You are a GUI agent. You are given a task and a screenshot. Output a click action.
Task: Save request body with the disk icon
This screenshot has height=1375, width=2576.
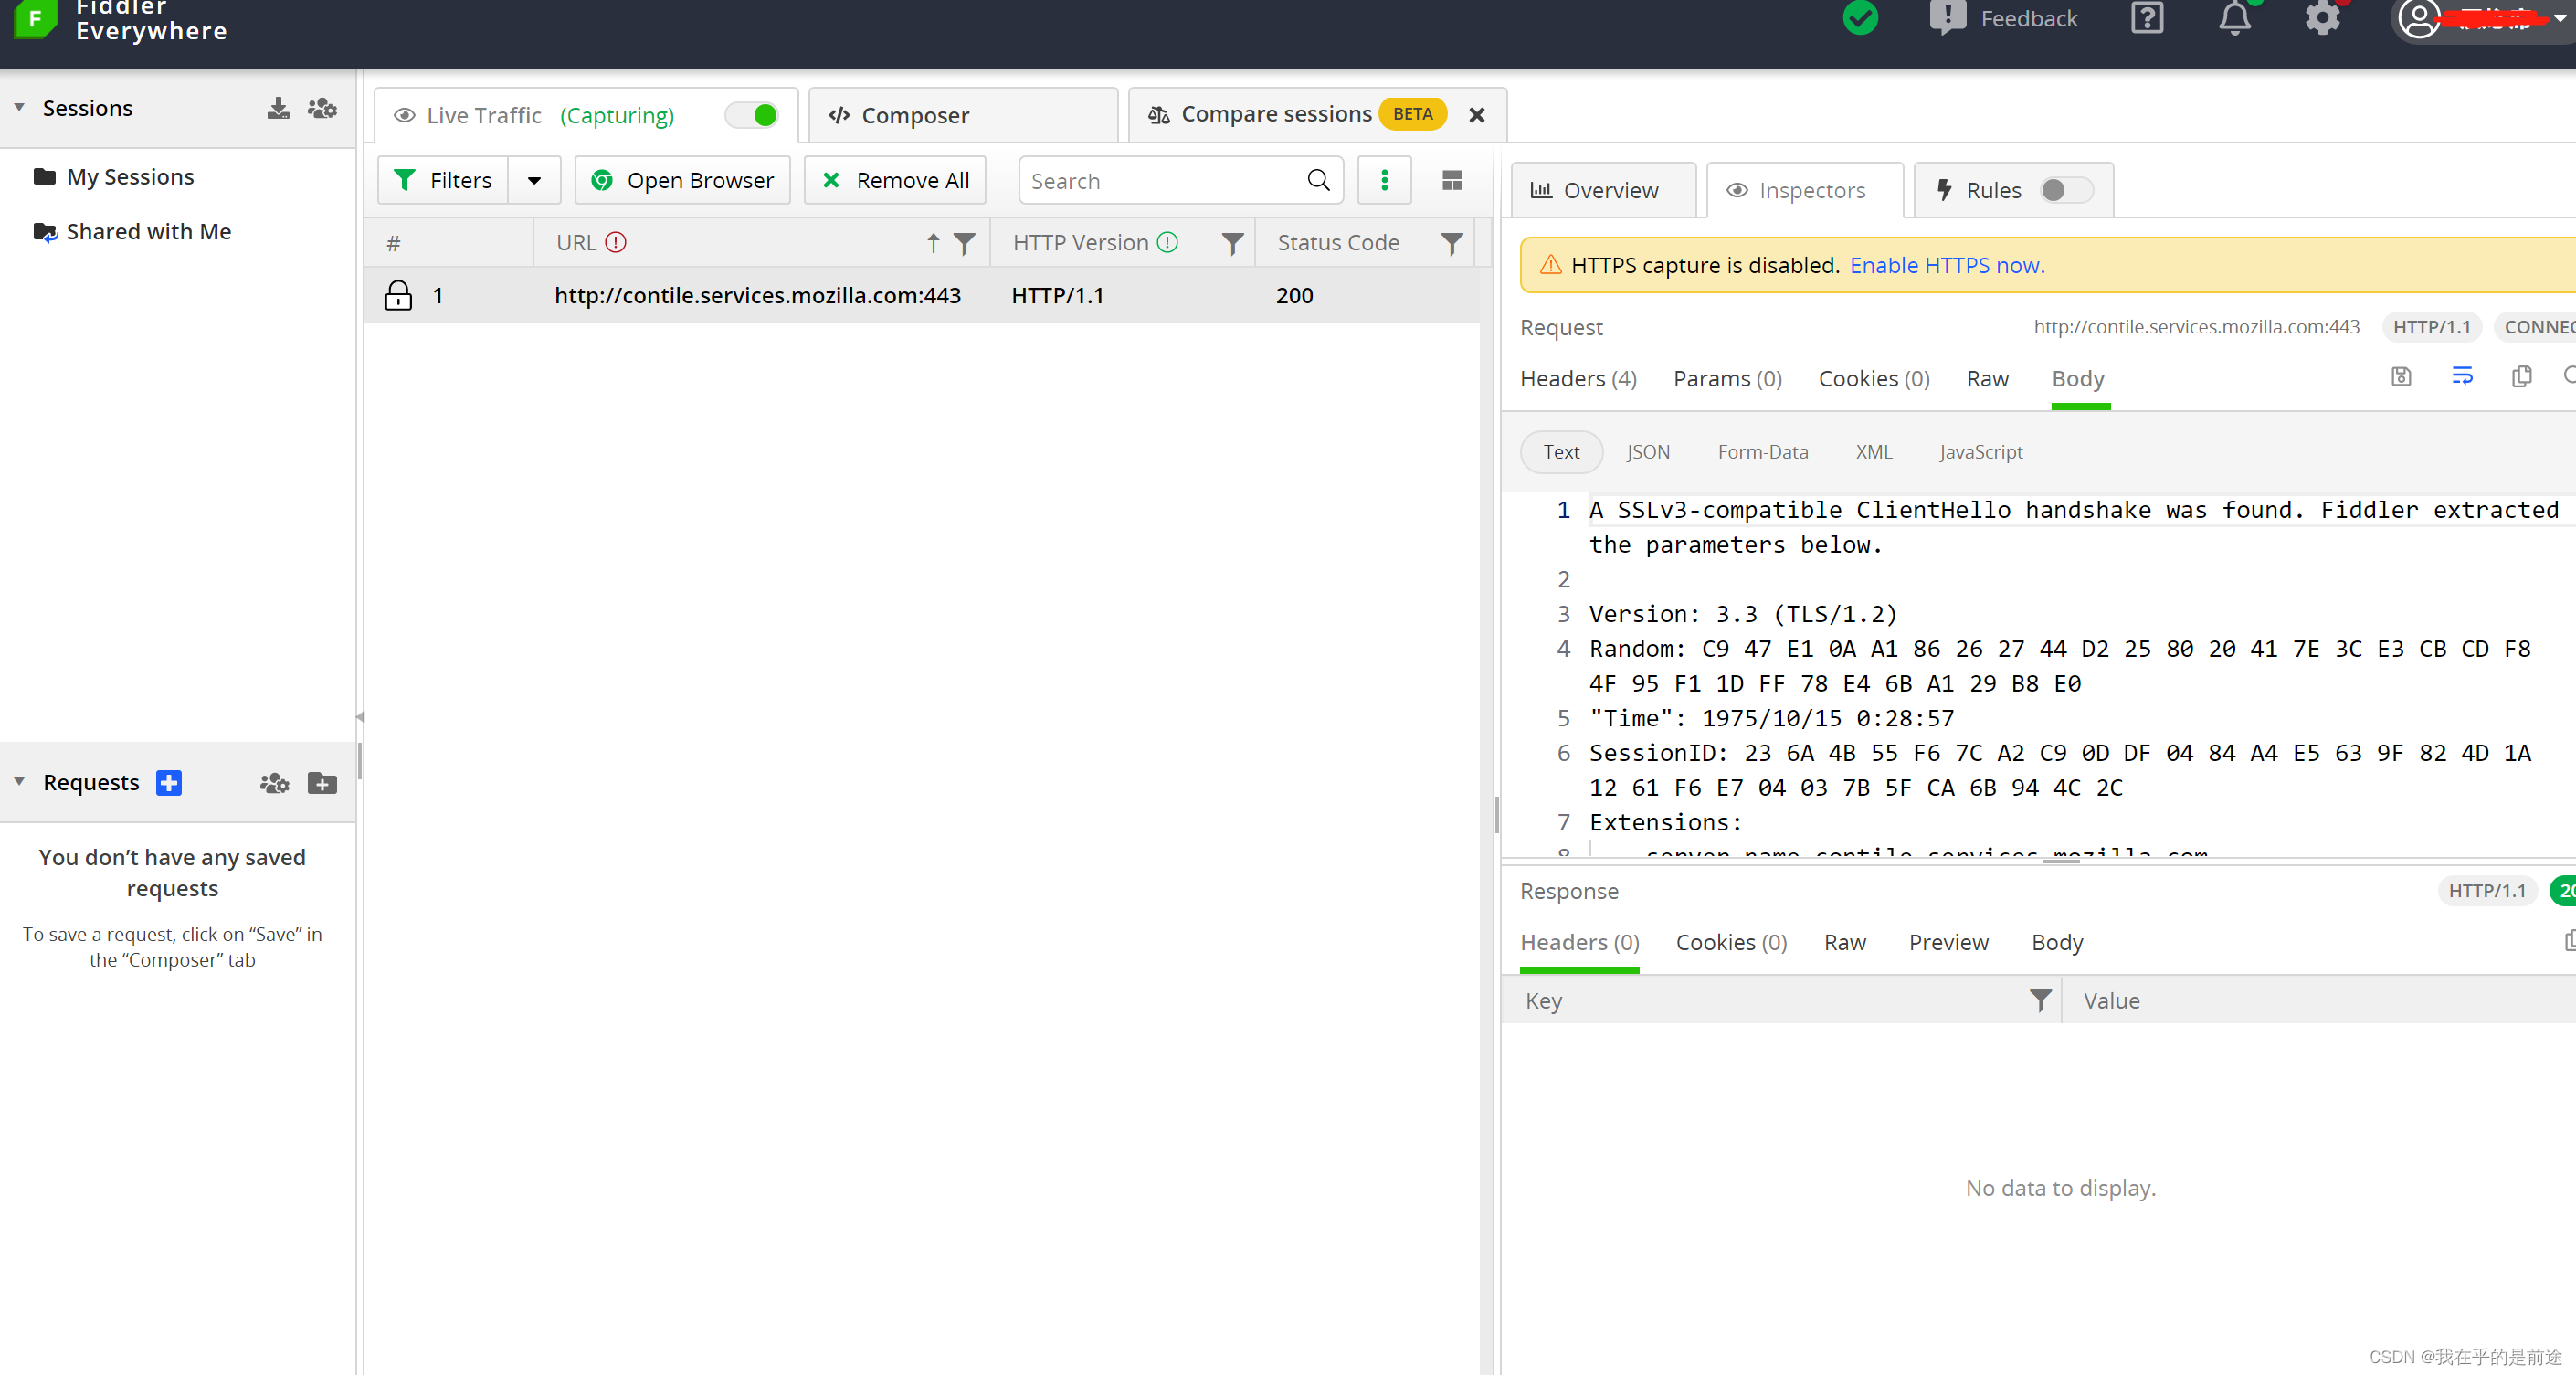[2401, 377]
